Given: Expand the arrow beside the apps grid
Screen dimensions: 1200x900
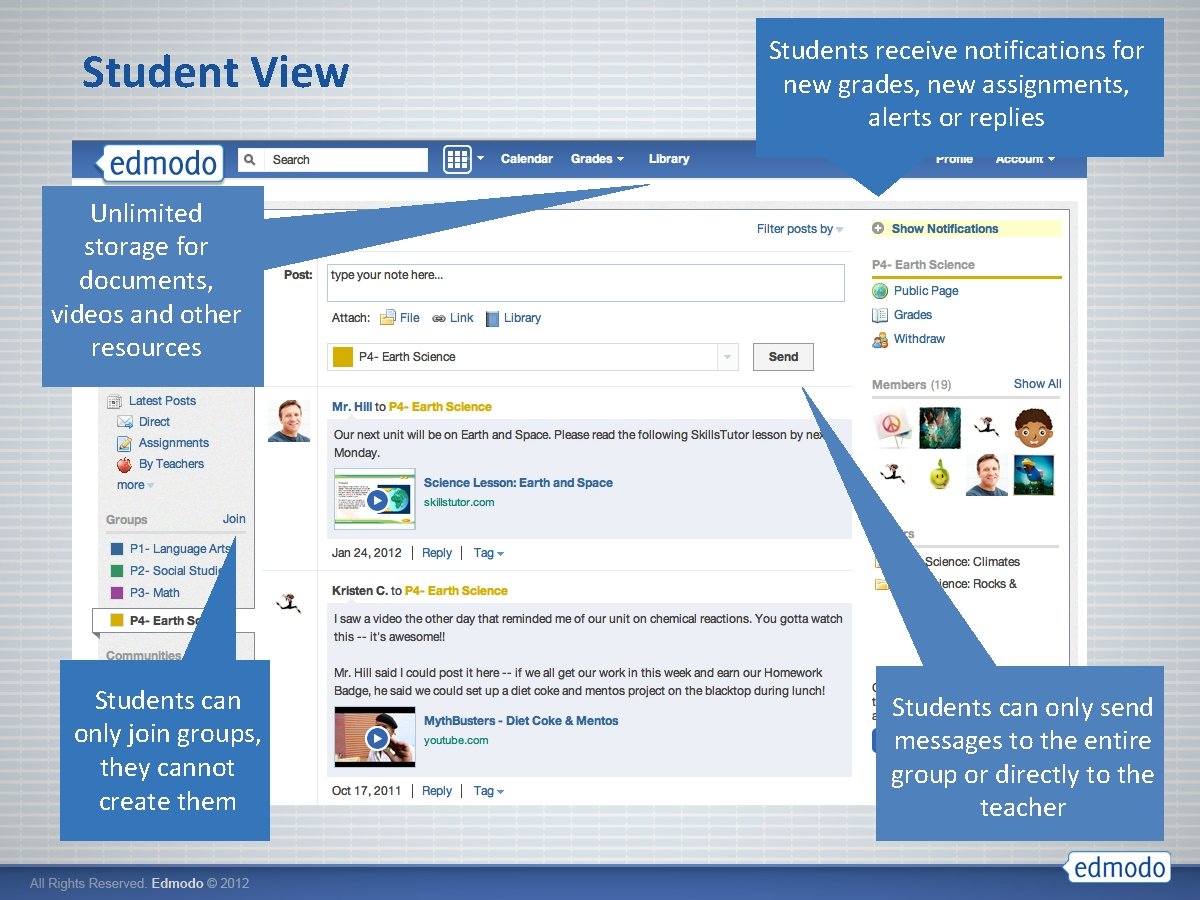Looking at the screenshot, I should pyautogui.click(x=480, y=158).
